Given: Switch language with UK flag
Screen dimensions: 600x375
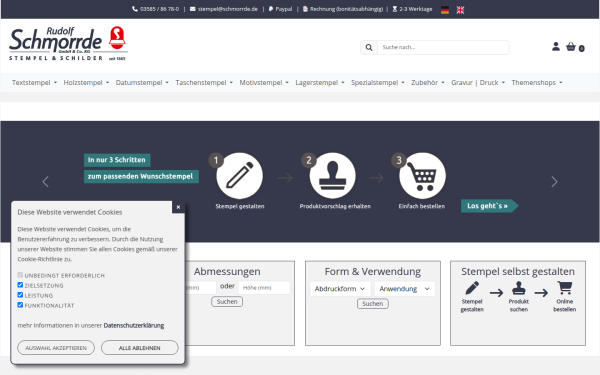Looking at the screenshot, I should click(460, 10).
